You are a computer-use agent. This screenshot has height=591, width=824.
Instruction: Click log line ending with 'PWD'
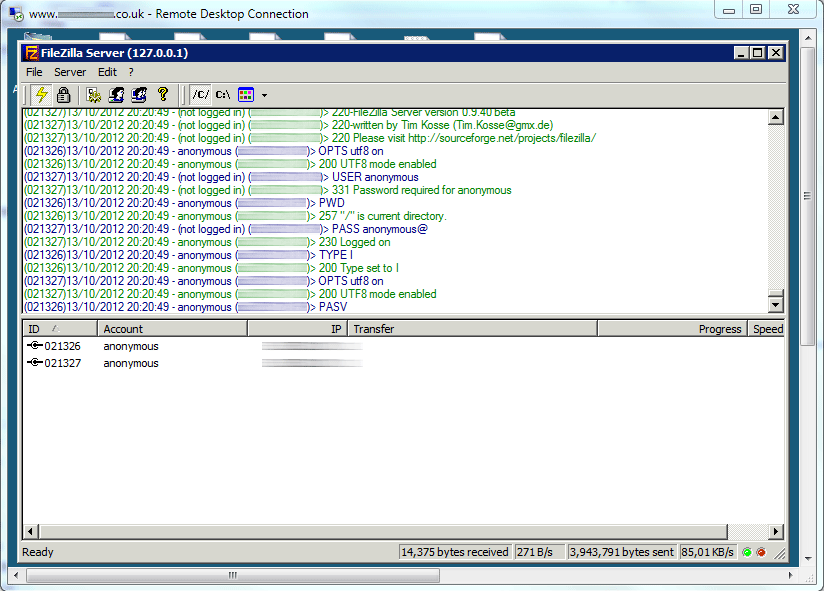tap(184, 203)
